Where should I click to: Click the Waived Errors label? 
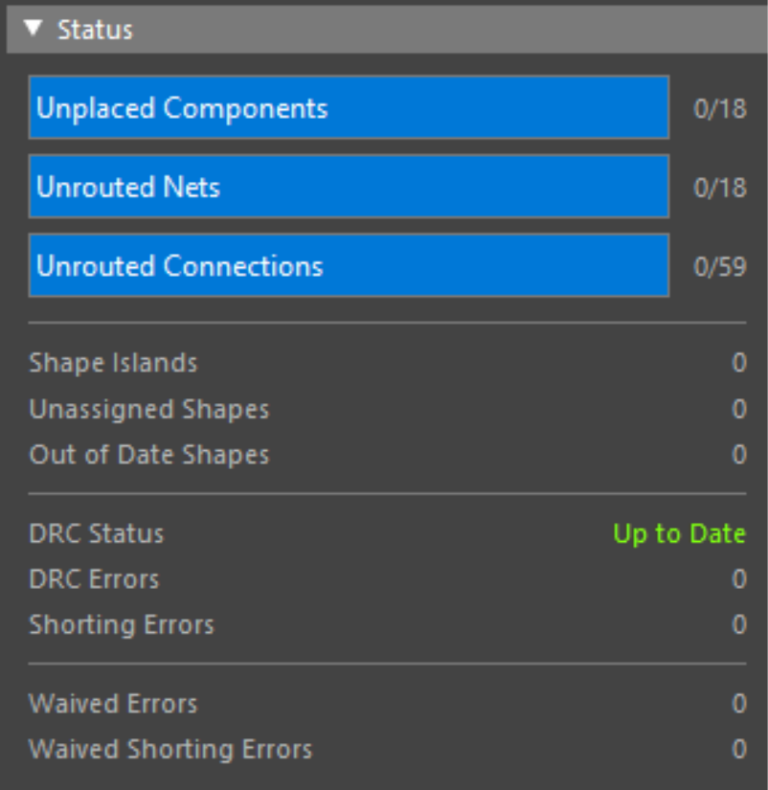[x=113, y=703]
